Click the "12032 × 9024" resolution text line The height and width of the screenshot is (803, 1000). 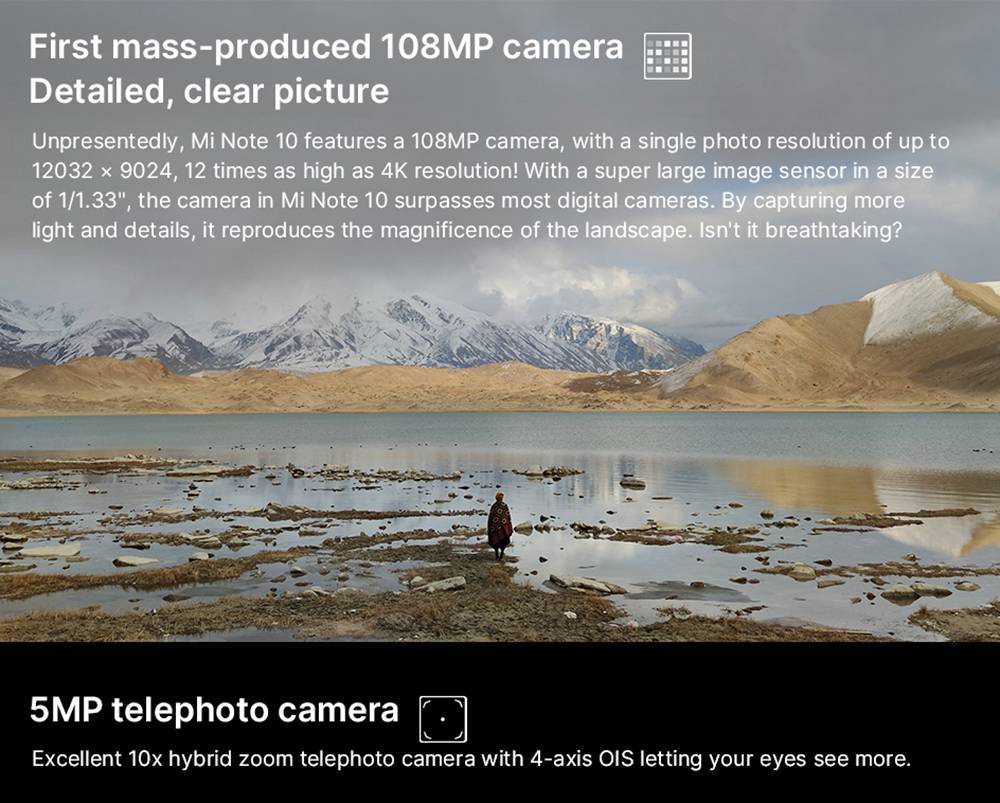click(483, 171)
